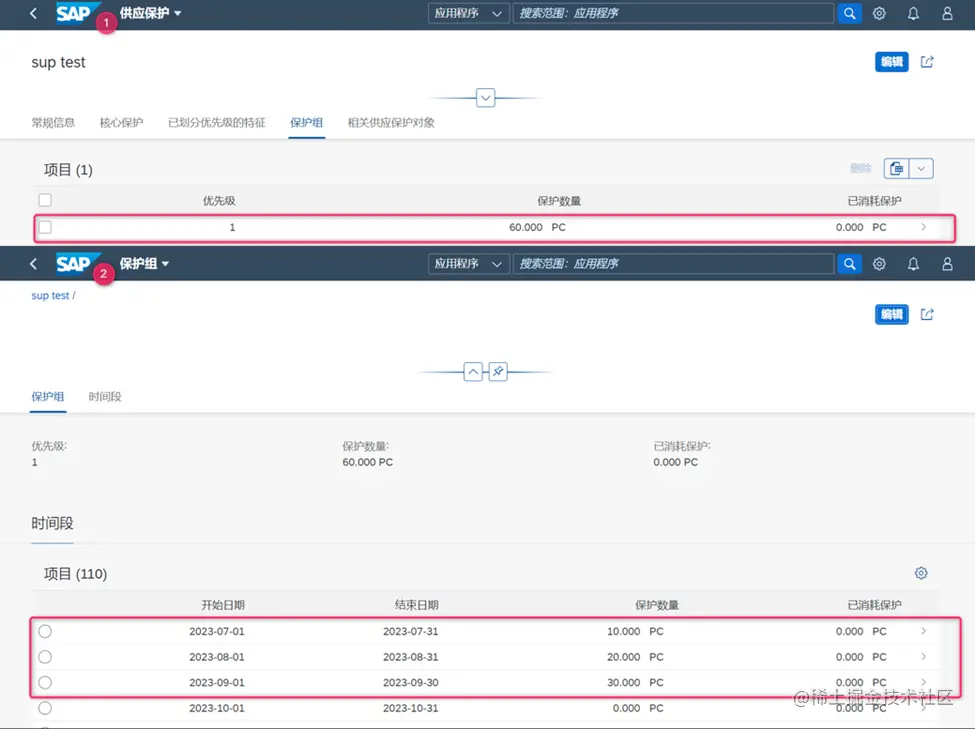Click 编辑 button in 保护组 page
The height and width of the screenshot is (729, 975).
(892, 314)
